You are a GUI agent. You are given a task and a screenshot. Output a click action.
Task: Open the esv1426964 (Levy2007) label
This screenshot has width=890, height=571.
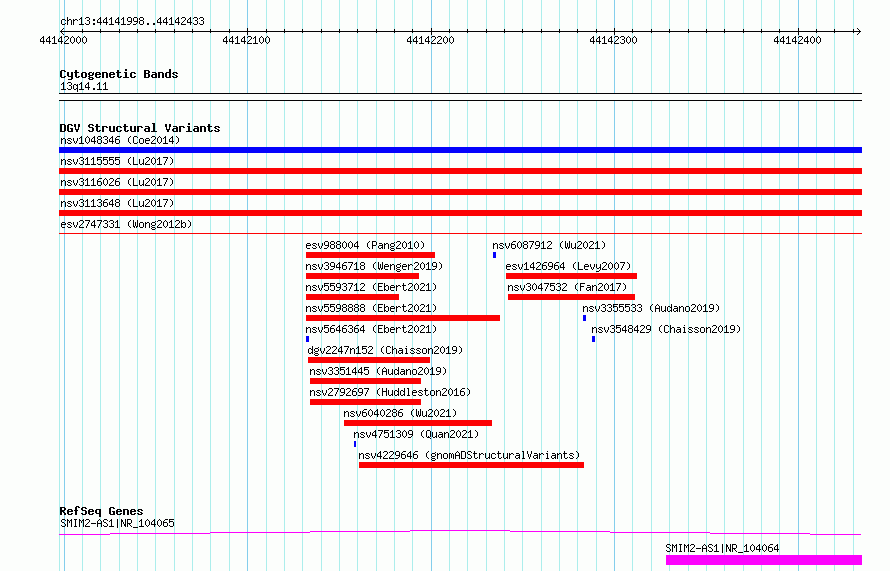coord(568,266)
